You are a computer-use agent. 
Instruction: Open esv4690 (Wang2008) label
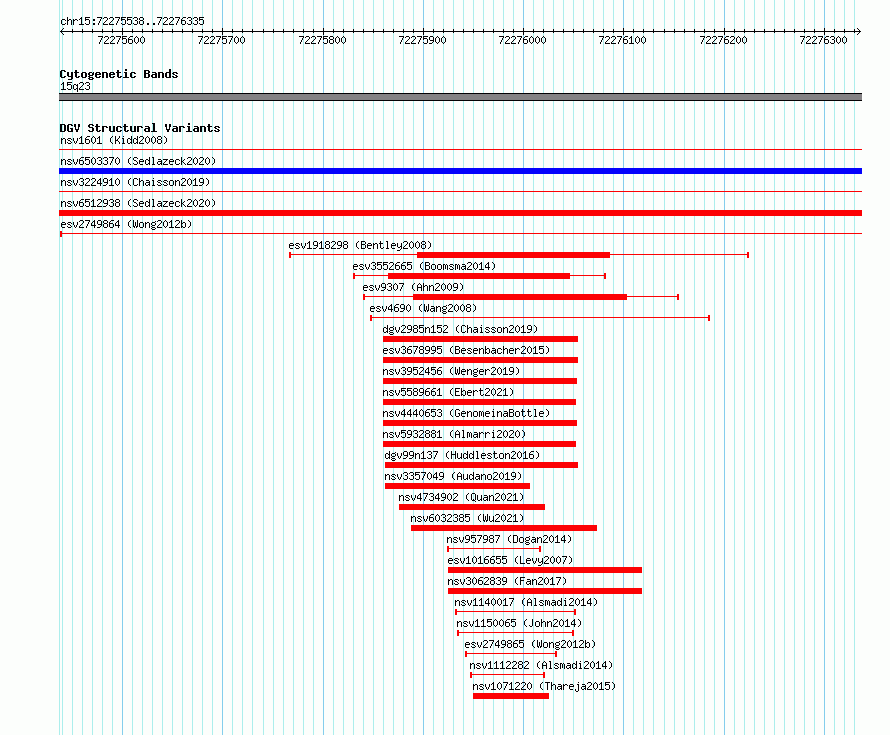(x=423, y=308)
